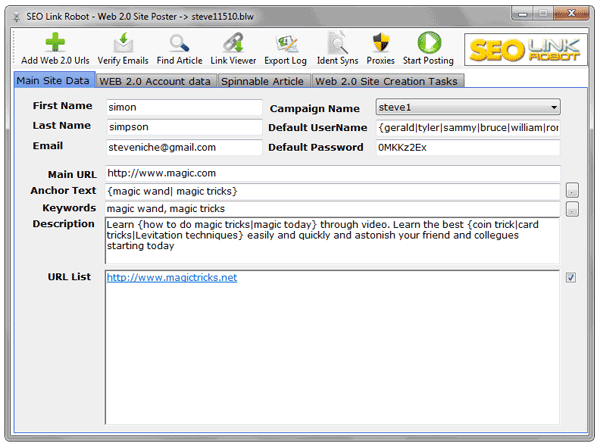Click the SEO Link Robot logo
Image resolution: width=600 pixels, height=446 pixels.
tap(526, 47)
